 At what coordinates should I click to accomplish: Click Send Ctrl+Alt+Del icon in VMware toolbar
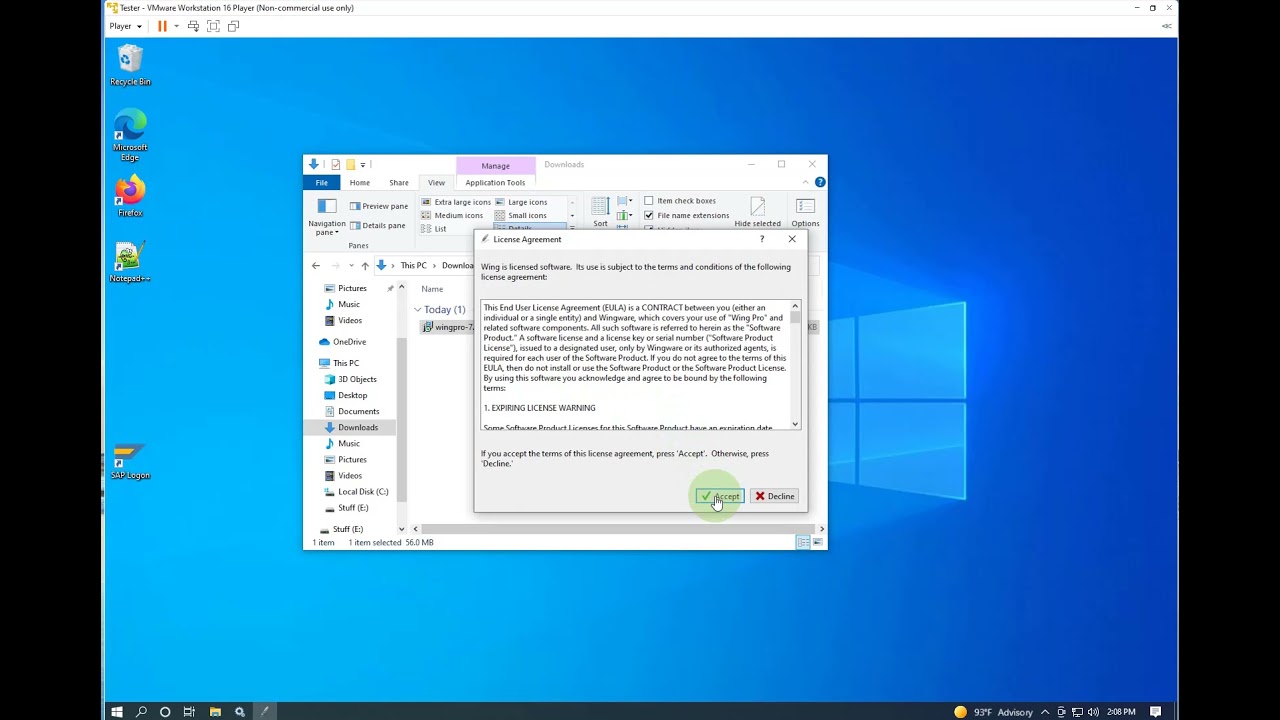point(193,26)
